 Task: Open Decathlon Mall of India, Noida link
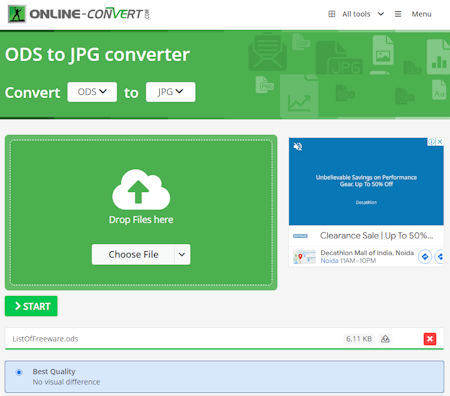tap(367, 253)
